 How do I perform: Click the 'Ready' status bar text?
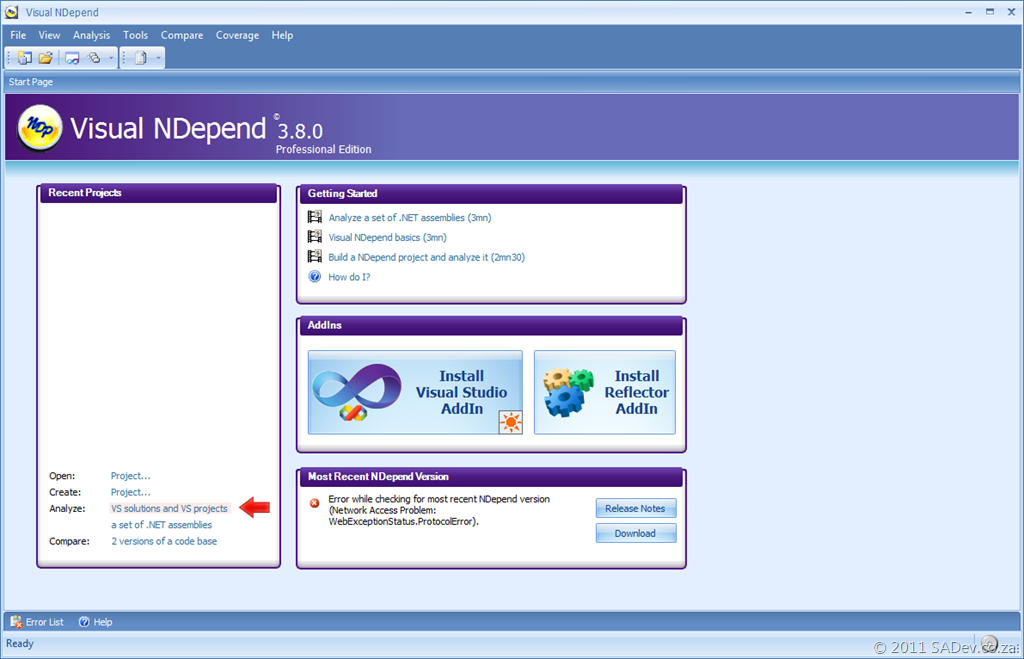[x=20, y=643]
